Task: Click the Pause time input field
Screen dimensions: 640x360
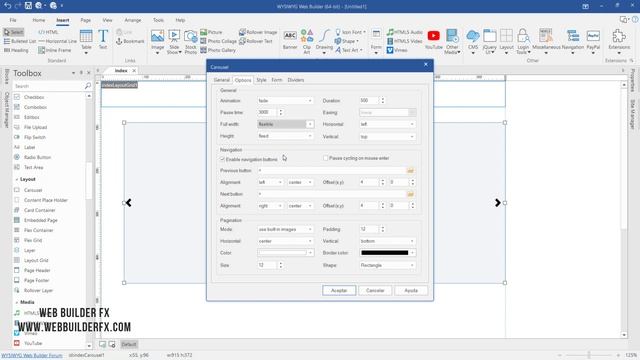Action: click(267, 112)
